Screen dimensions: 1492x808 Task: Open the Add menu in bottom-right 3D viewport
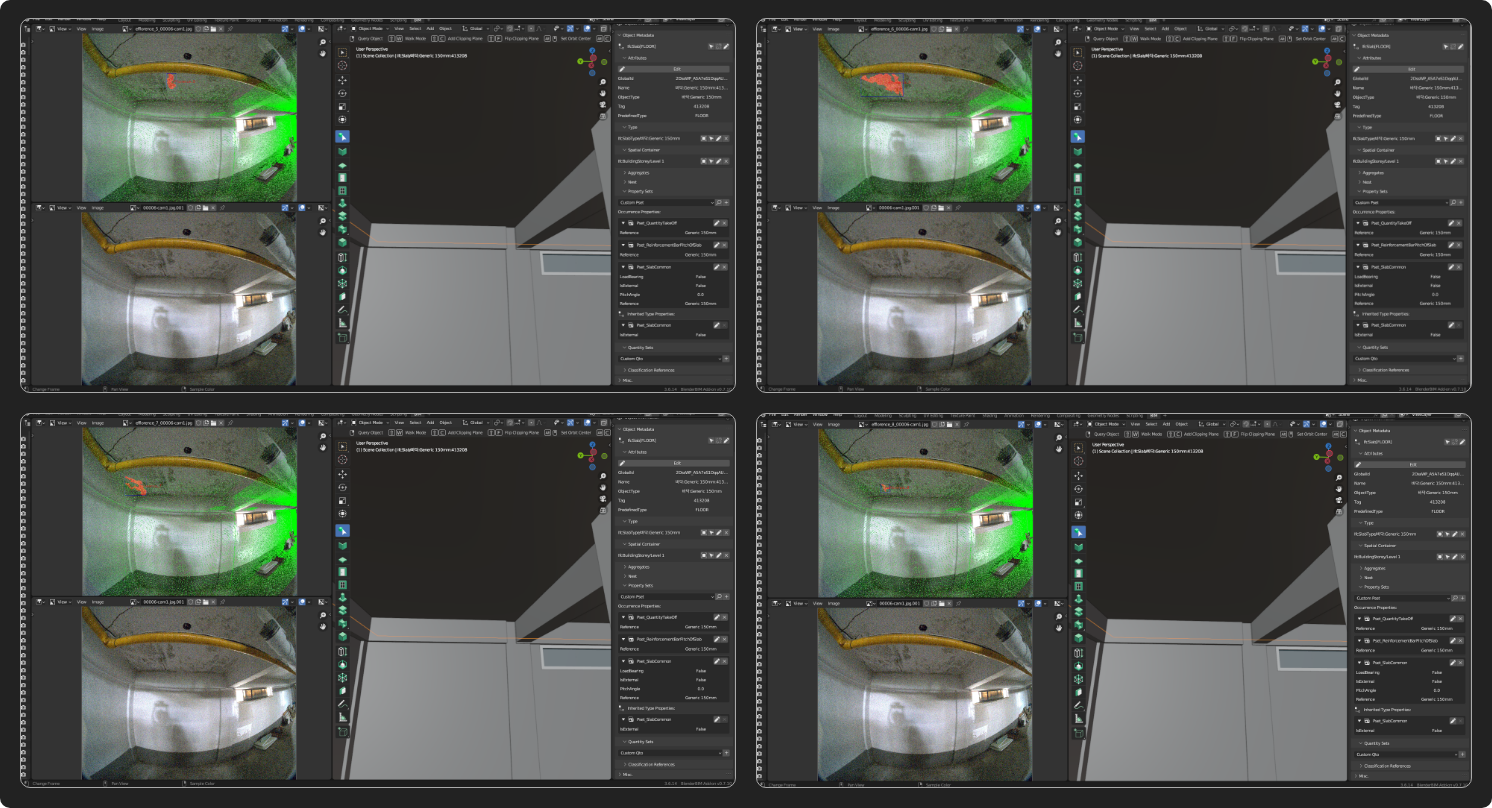click(1166, 423)
